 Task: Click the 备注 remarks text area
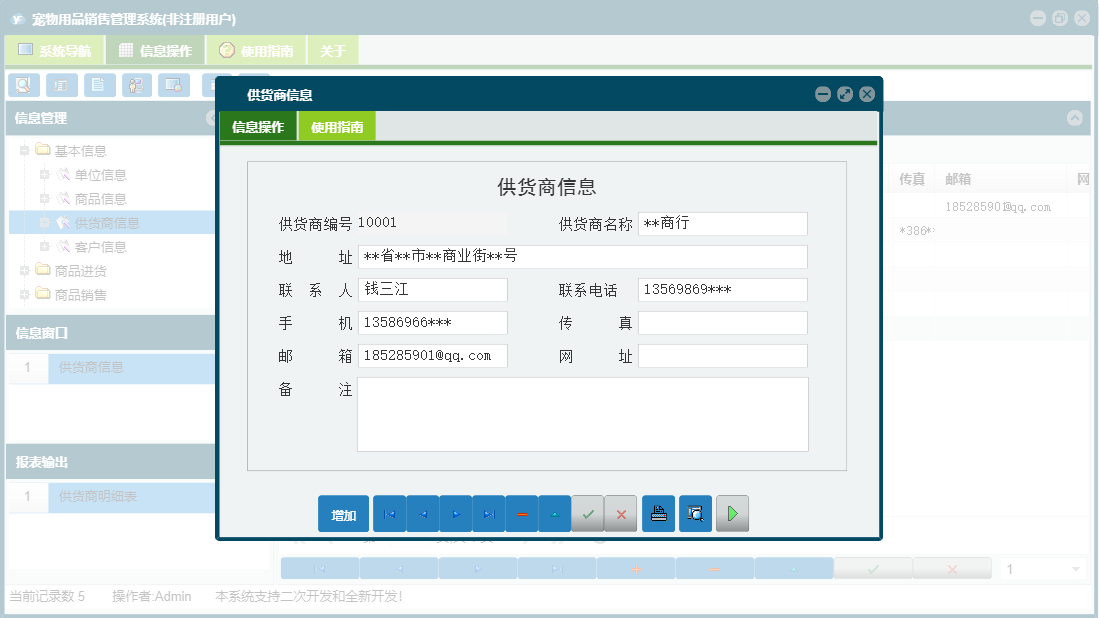(582, 414)
